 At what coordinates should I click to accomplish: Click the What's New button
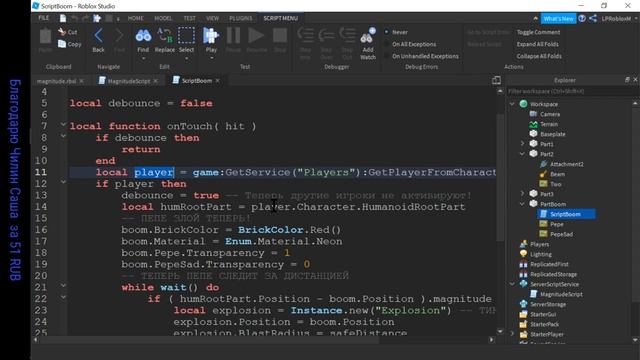[x=558, y=19]
